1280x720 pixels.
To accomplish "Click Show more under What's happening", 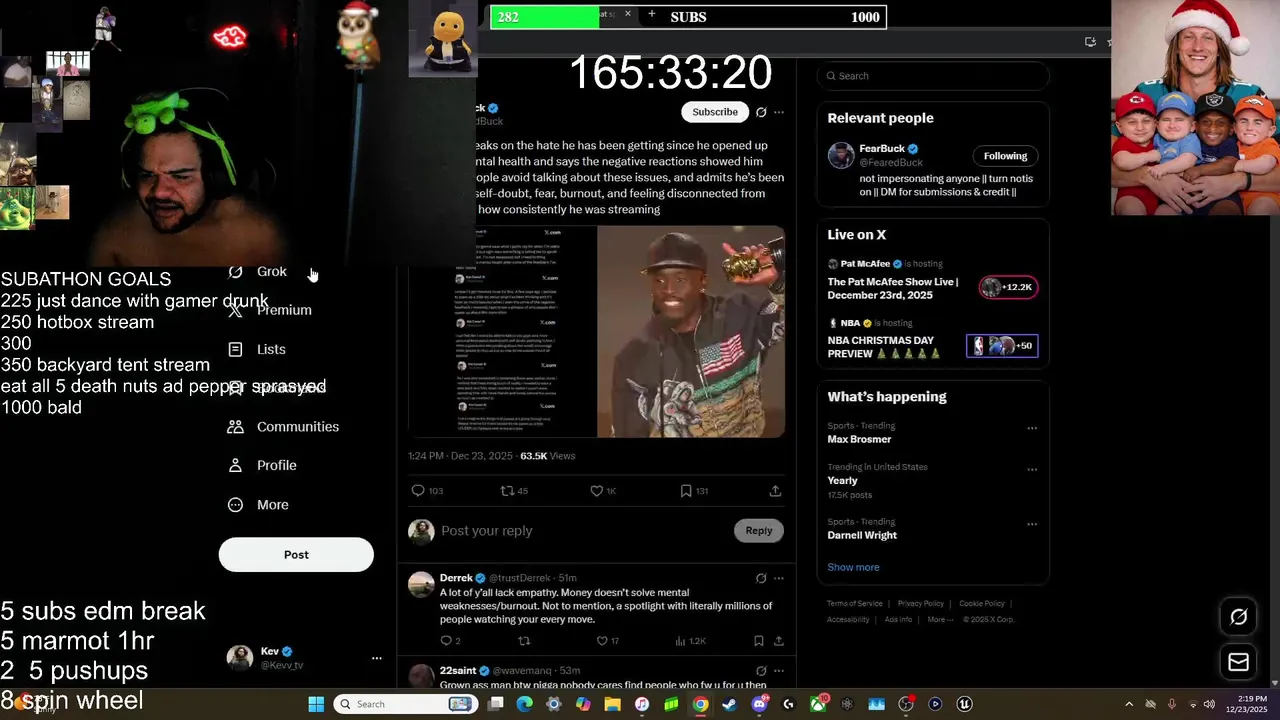I will (x=853, y=567).
